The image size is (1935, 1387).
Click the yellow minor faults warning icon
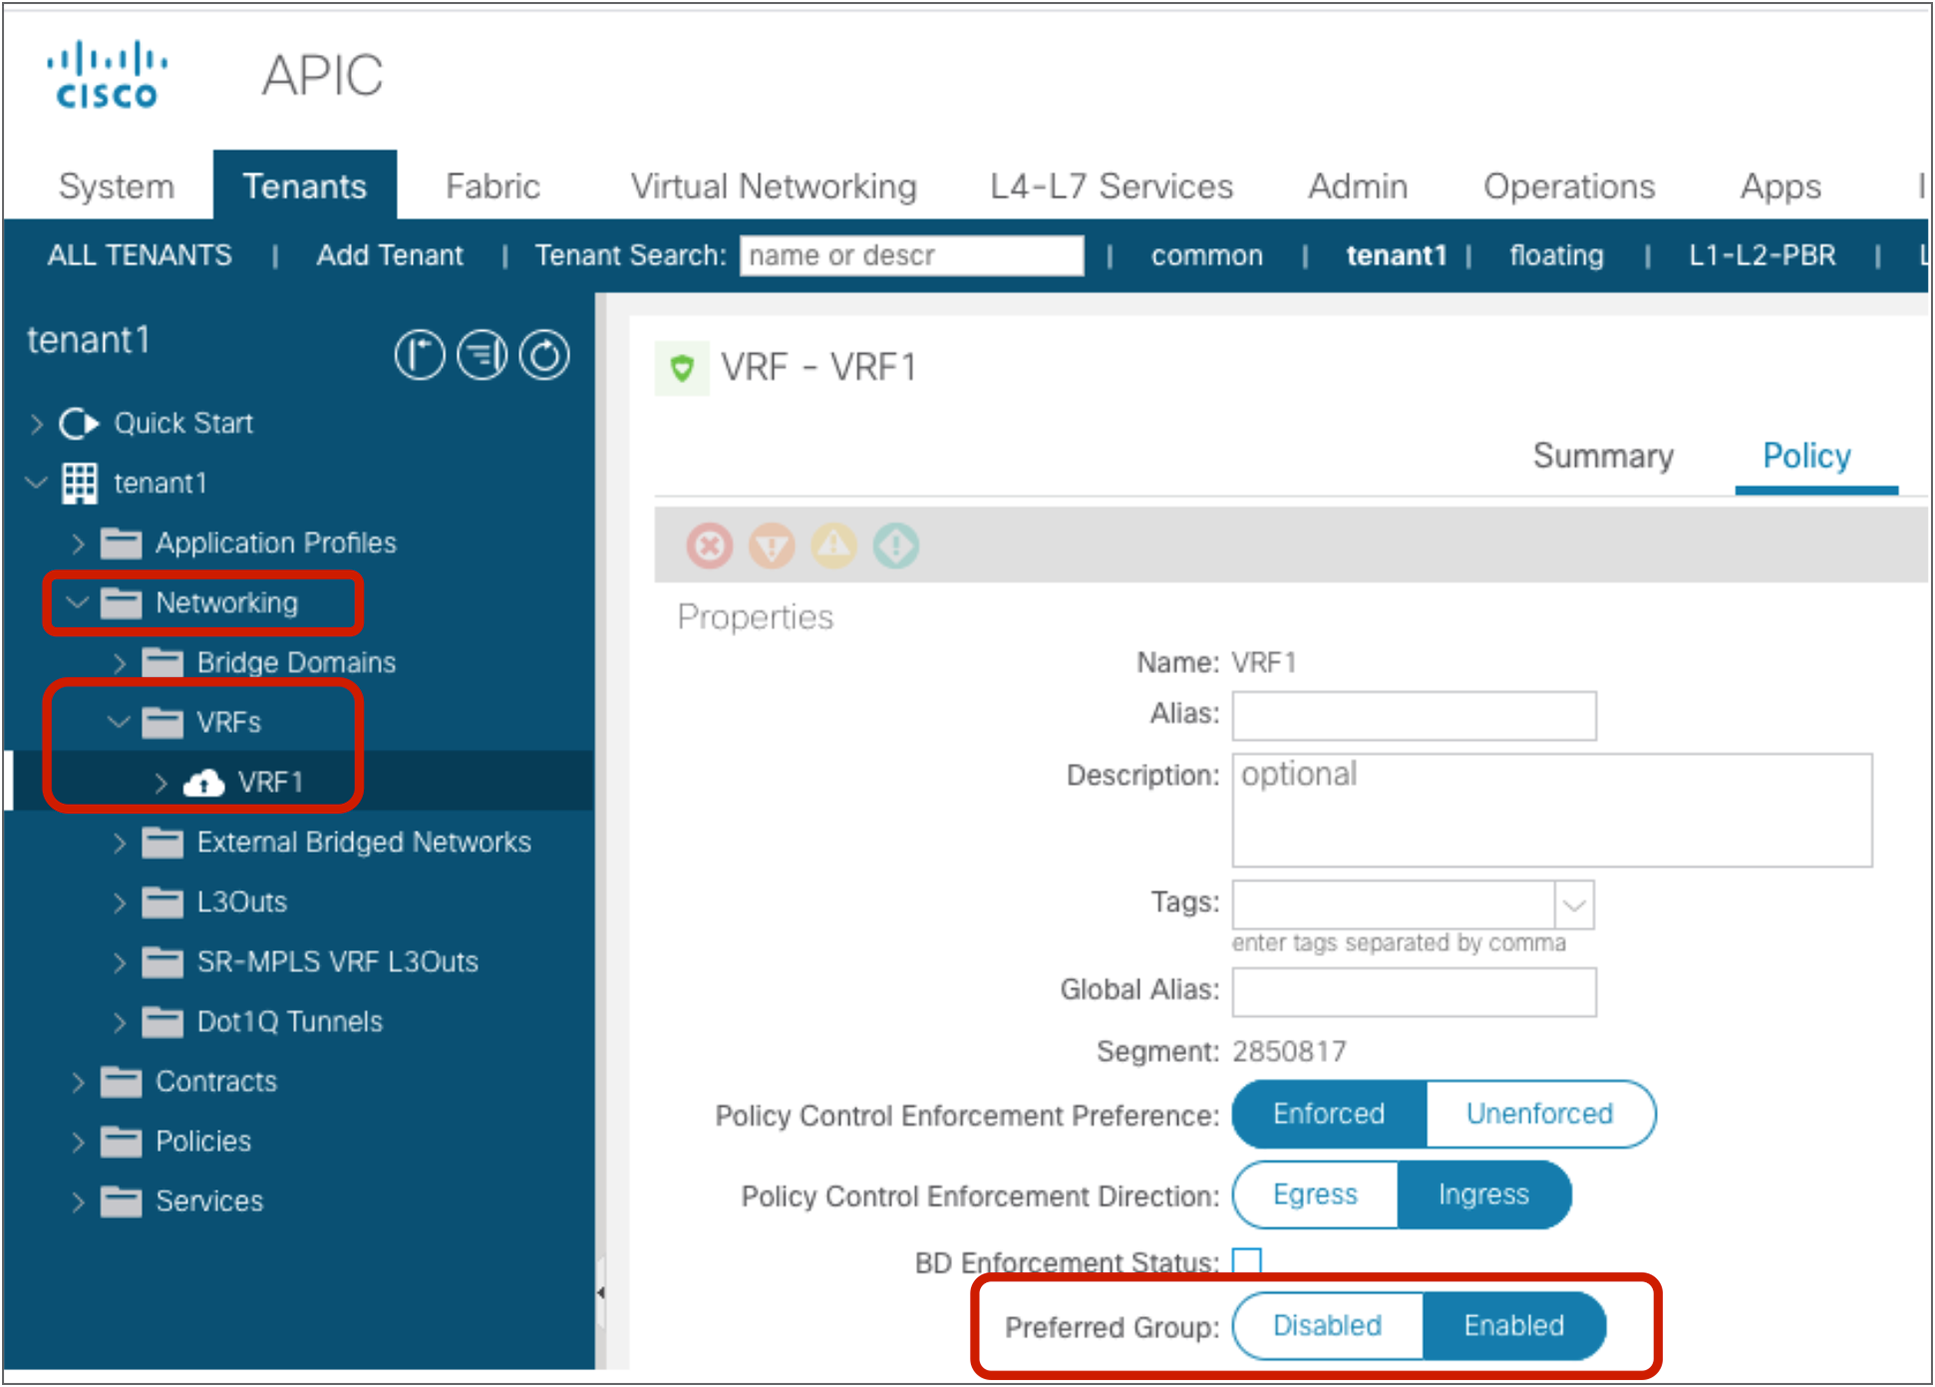point(834,546)
